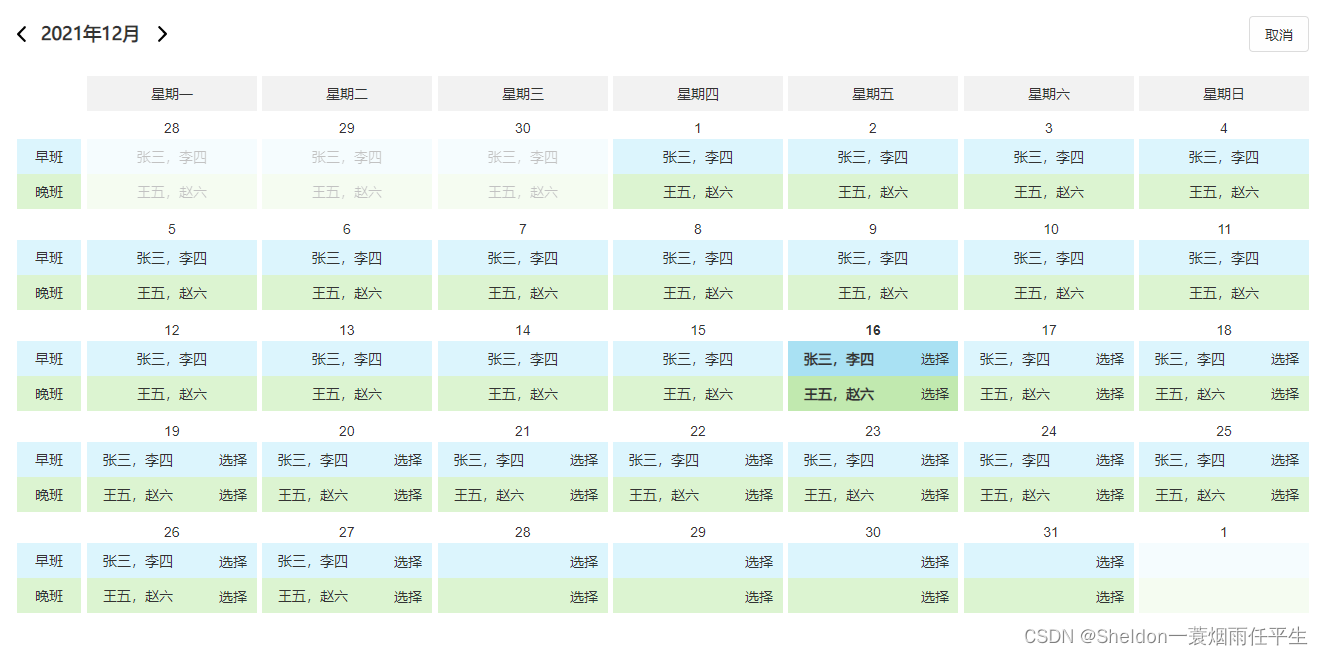Viewport: 1323px width, 655px height.
Task: Click 选择 for day 18 morning shift
Action: (x=1285, y=359)
